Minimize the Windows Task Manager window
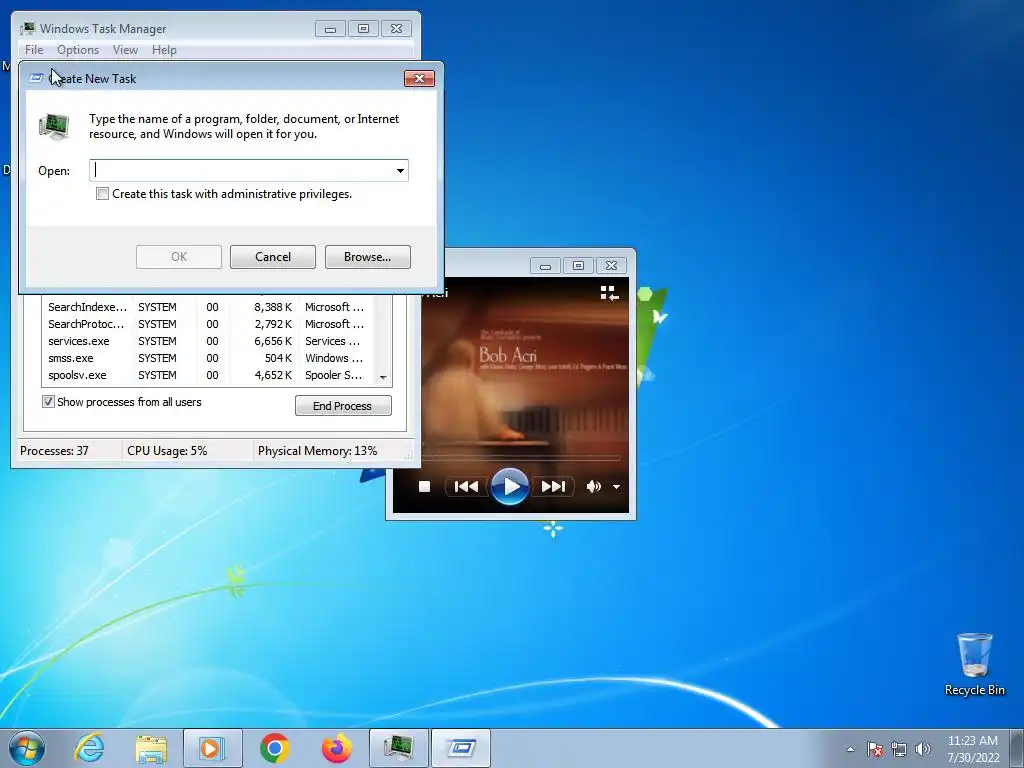Screen dimensions: 1024x768 (x=330, y=29)
